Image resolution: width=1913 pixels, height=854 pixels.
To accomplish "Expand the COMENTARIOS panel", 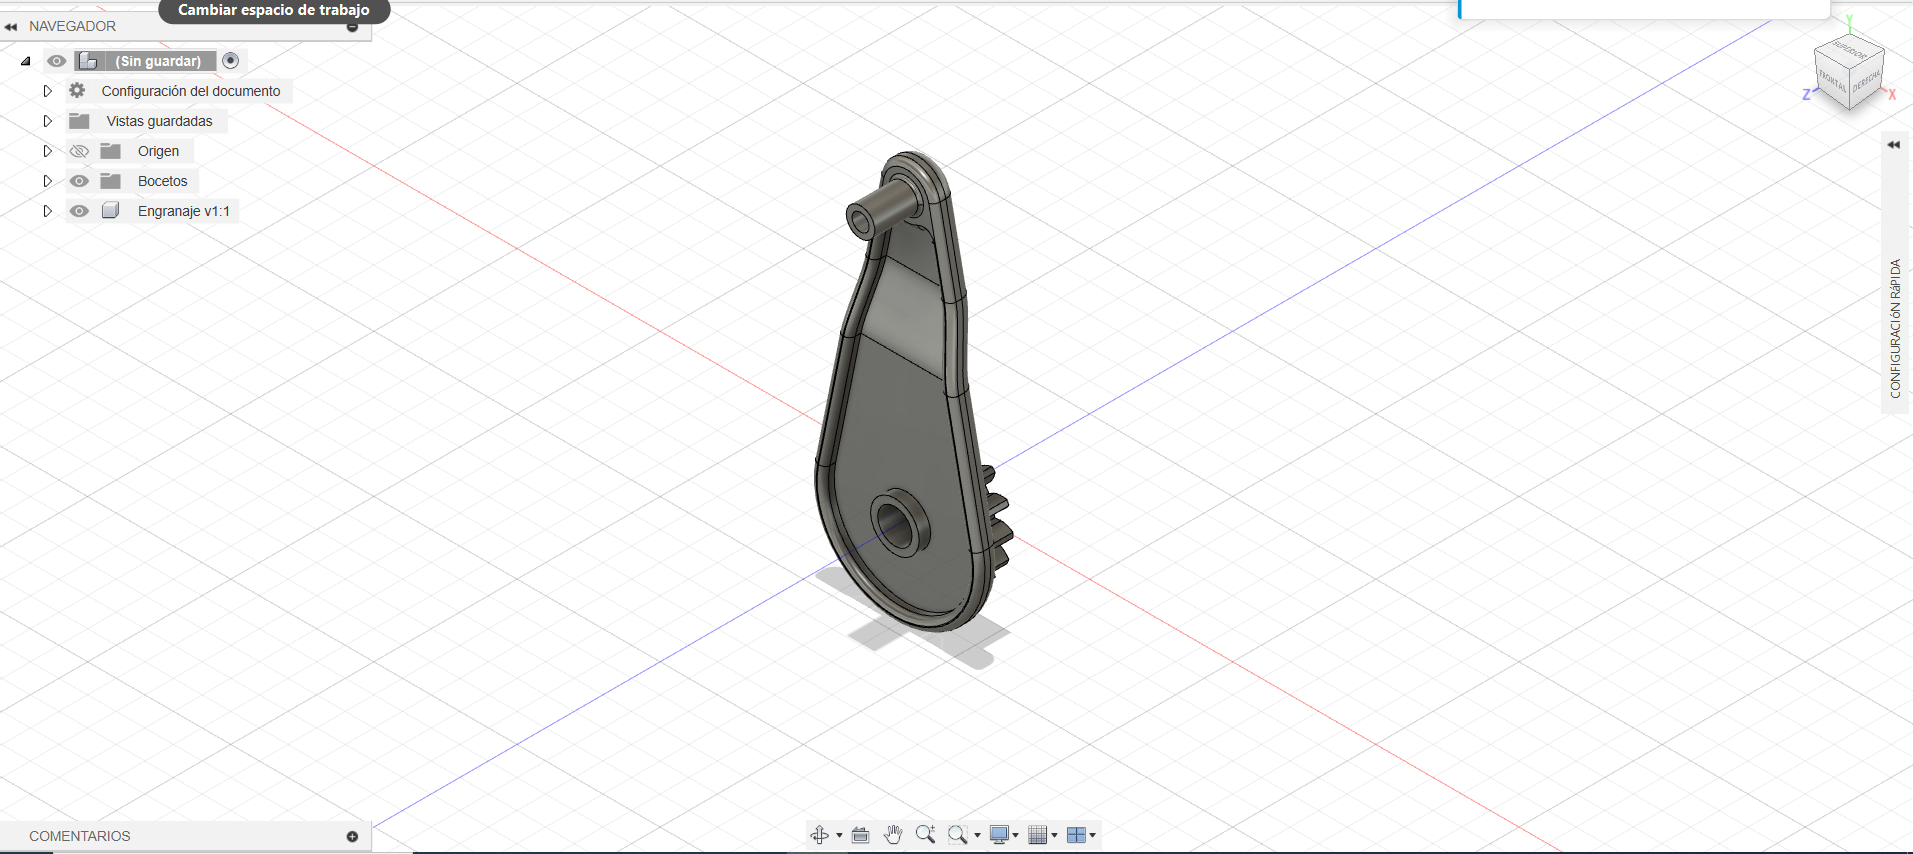I will pos(352,836).
